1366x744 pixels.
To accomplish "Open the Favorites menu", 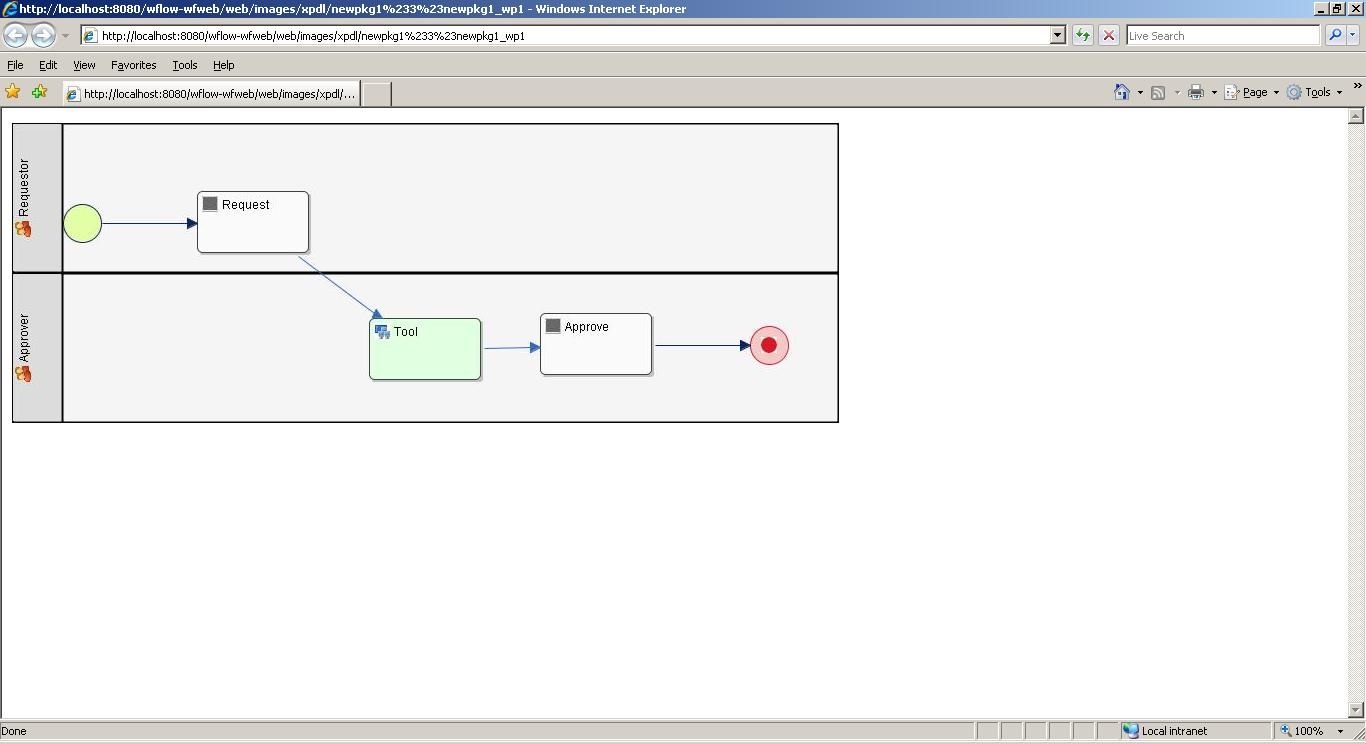I will pyautogui.click(x=134, y=65).
